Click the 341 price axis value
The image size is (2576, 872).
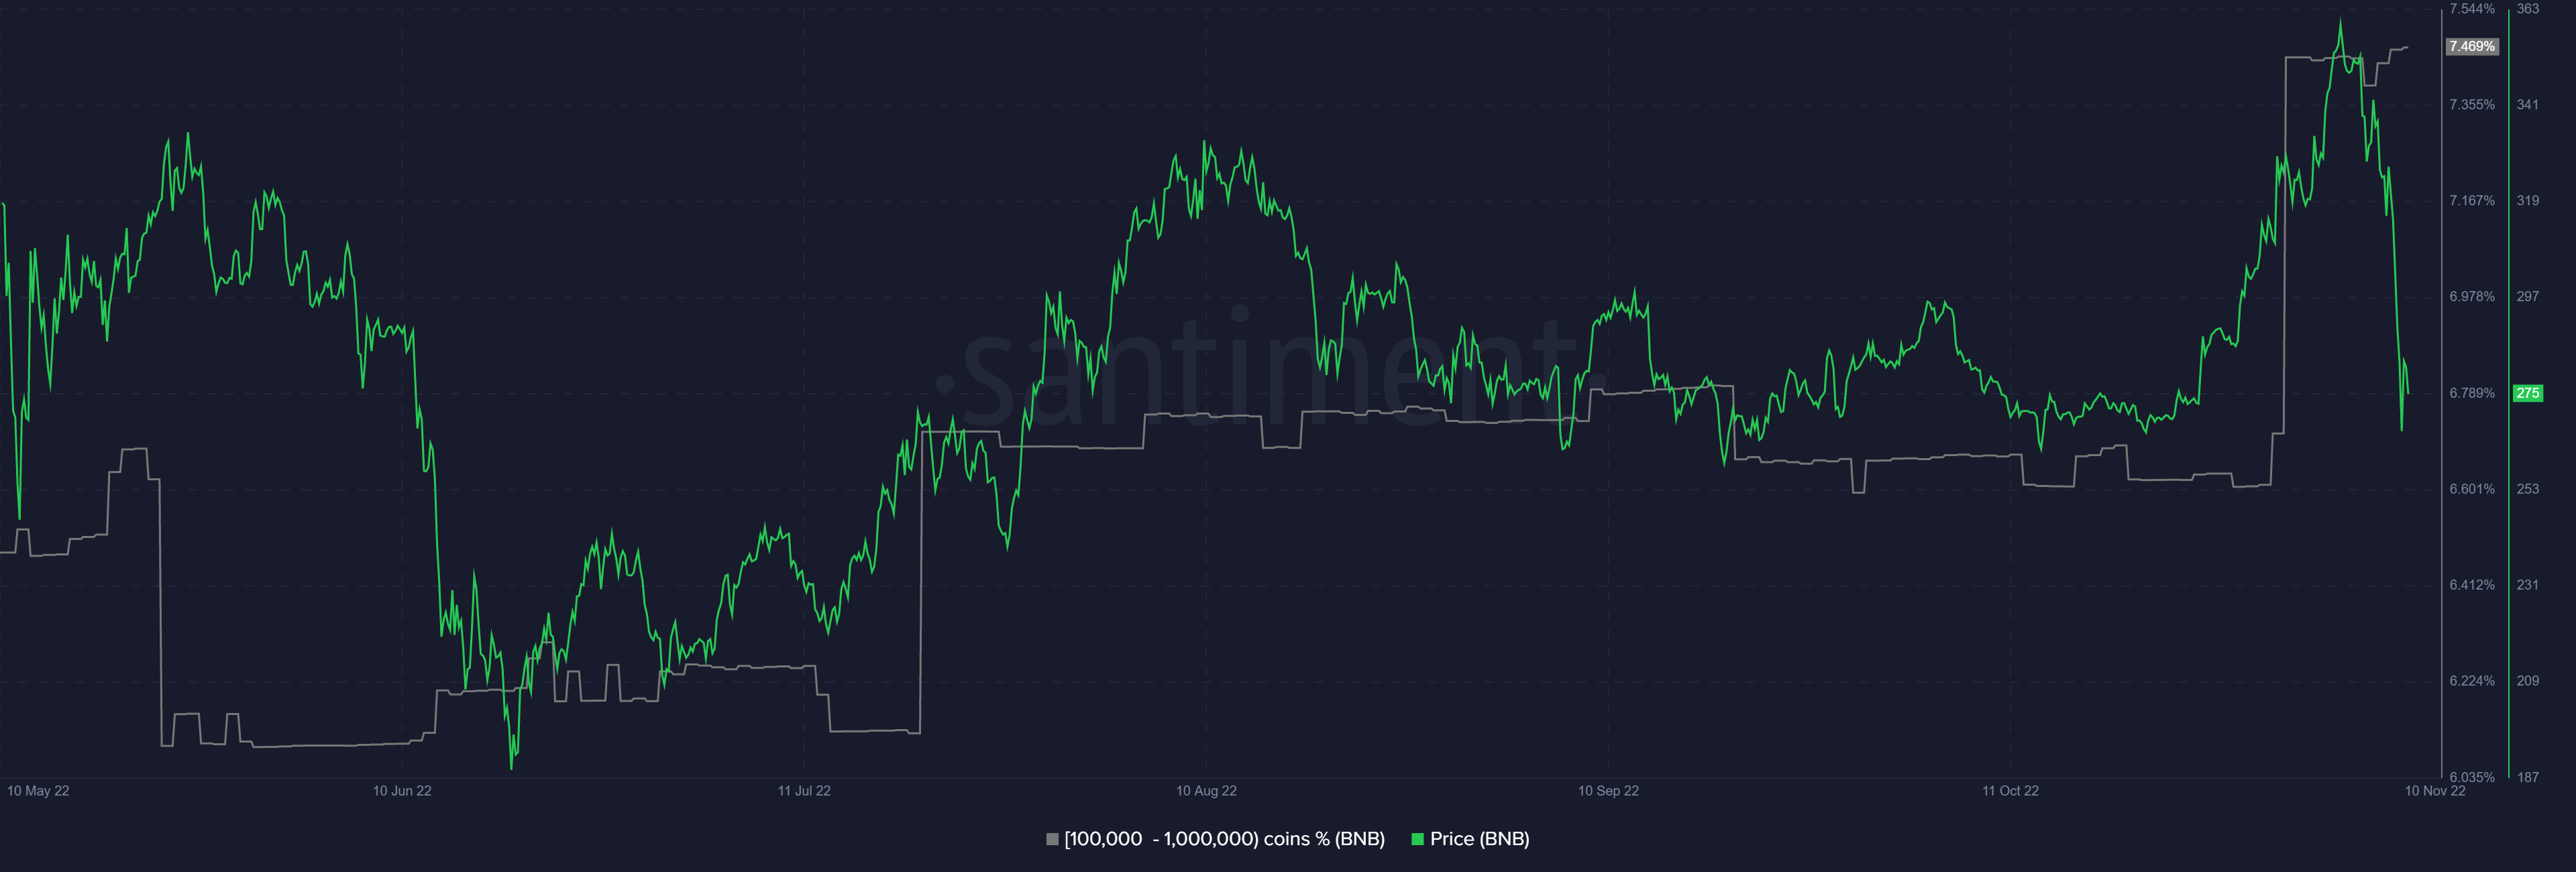coord(2528,105)
